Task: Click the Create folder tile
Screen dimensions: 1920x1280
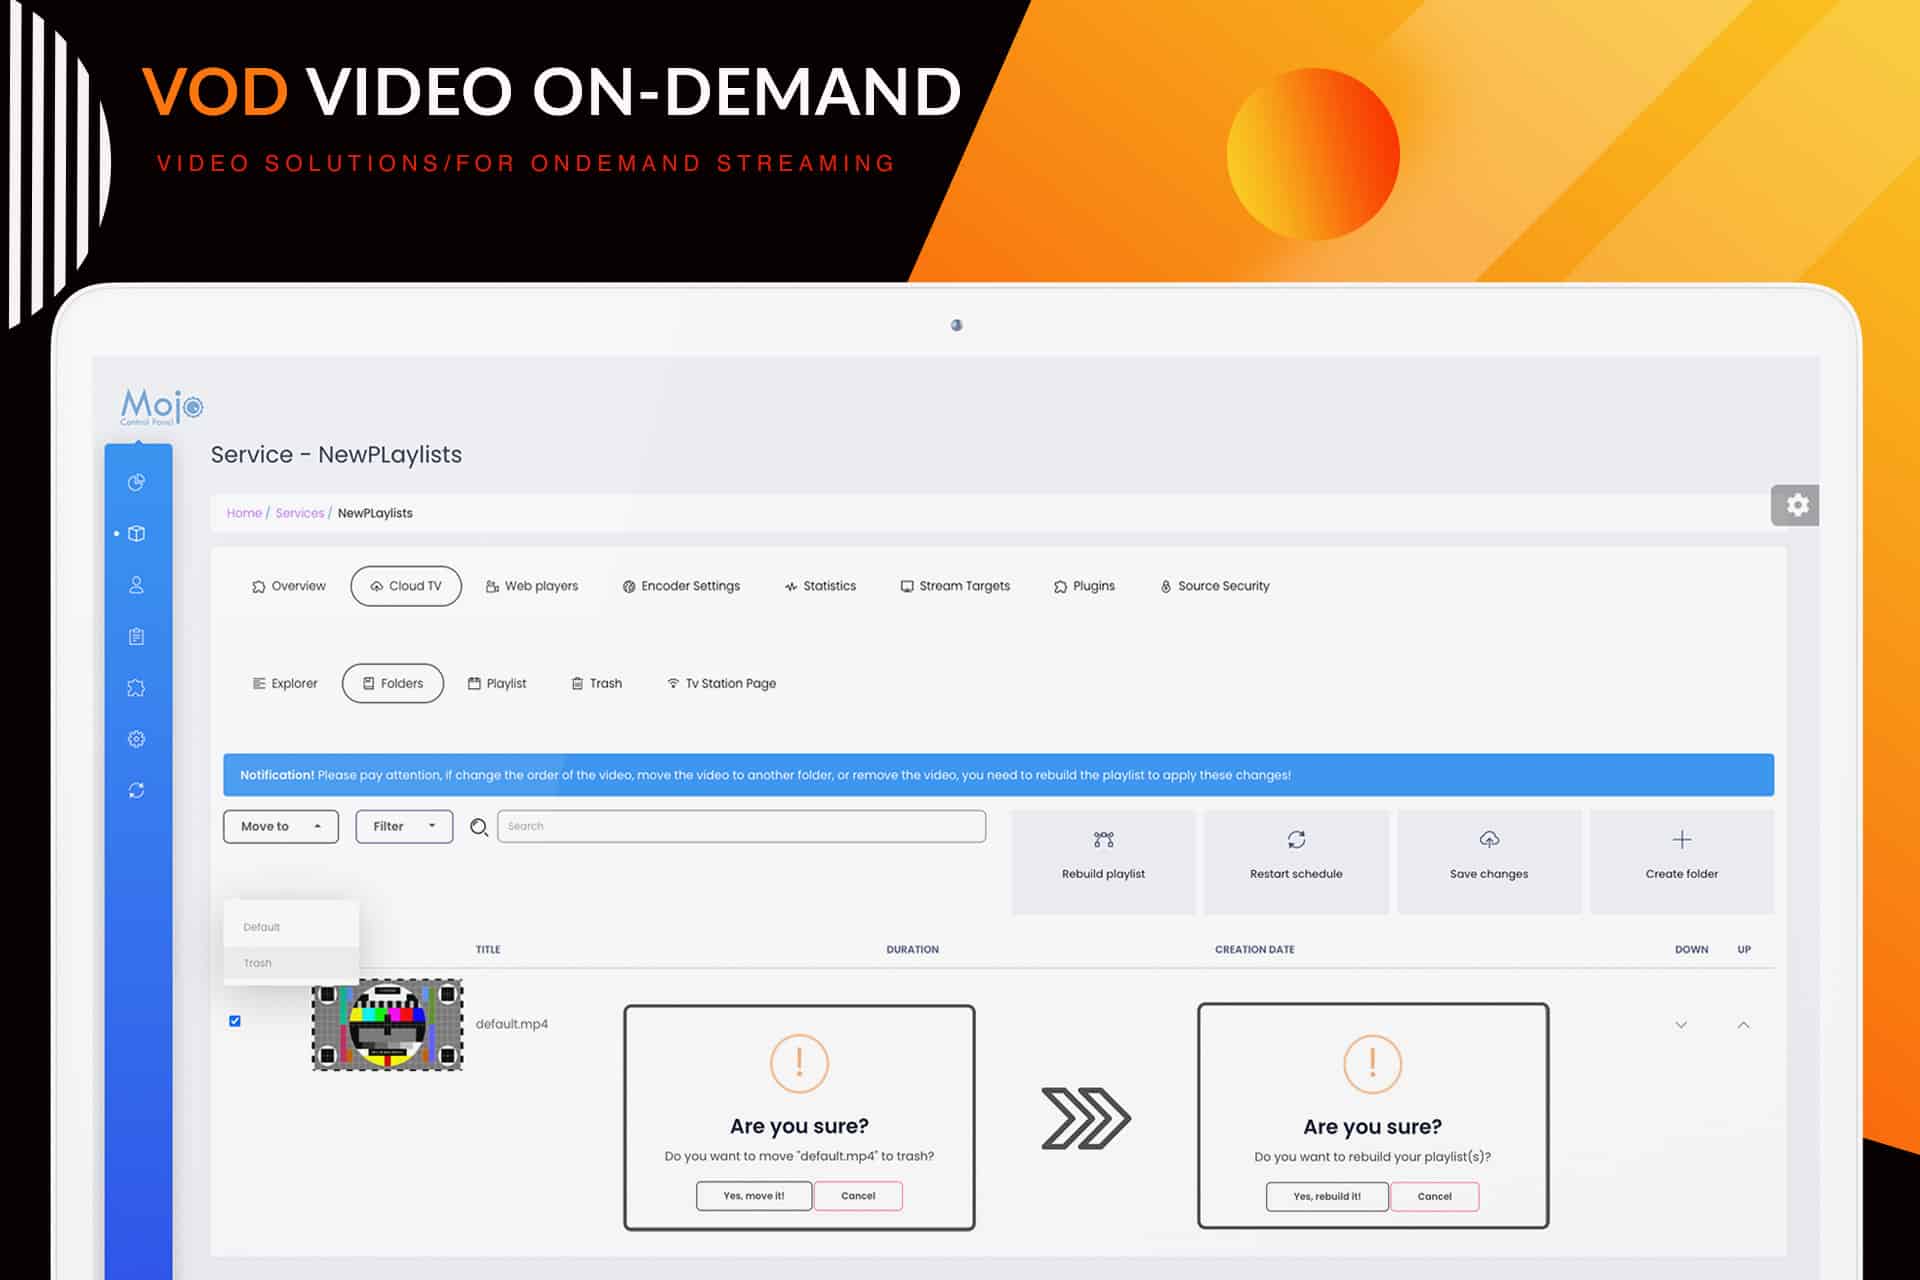Action: coord(1682,861)
